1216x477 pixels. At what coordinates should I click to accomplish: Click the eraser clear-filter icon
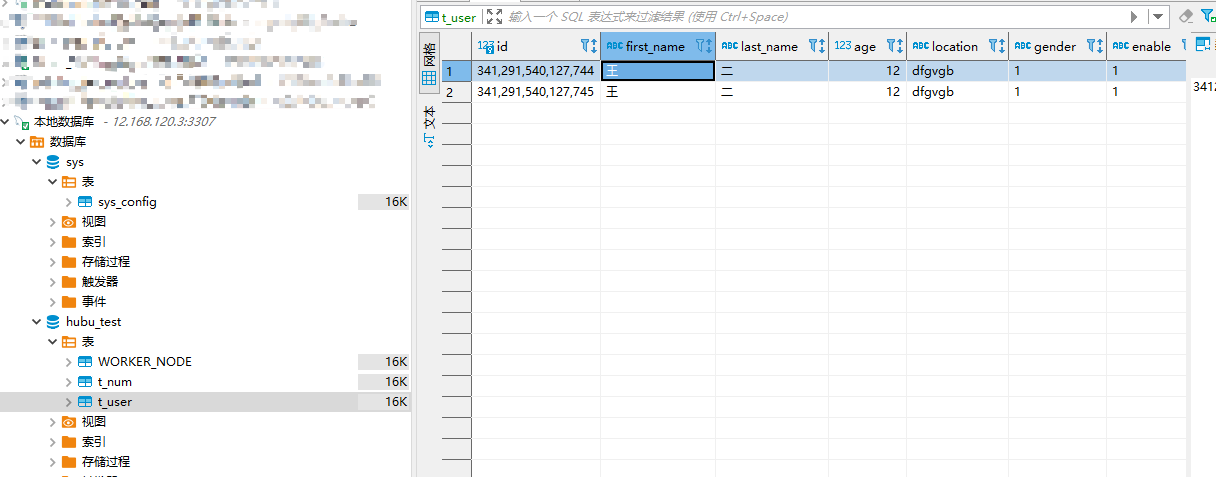(1186, 16)
